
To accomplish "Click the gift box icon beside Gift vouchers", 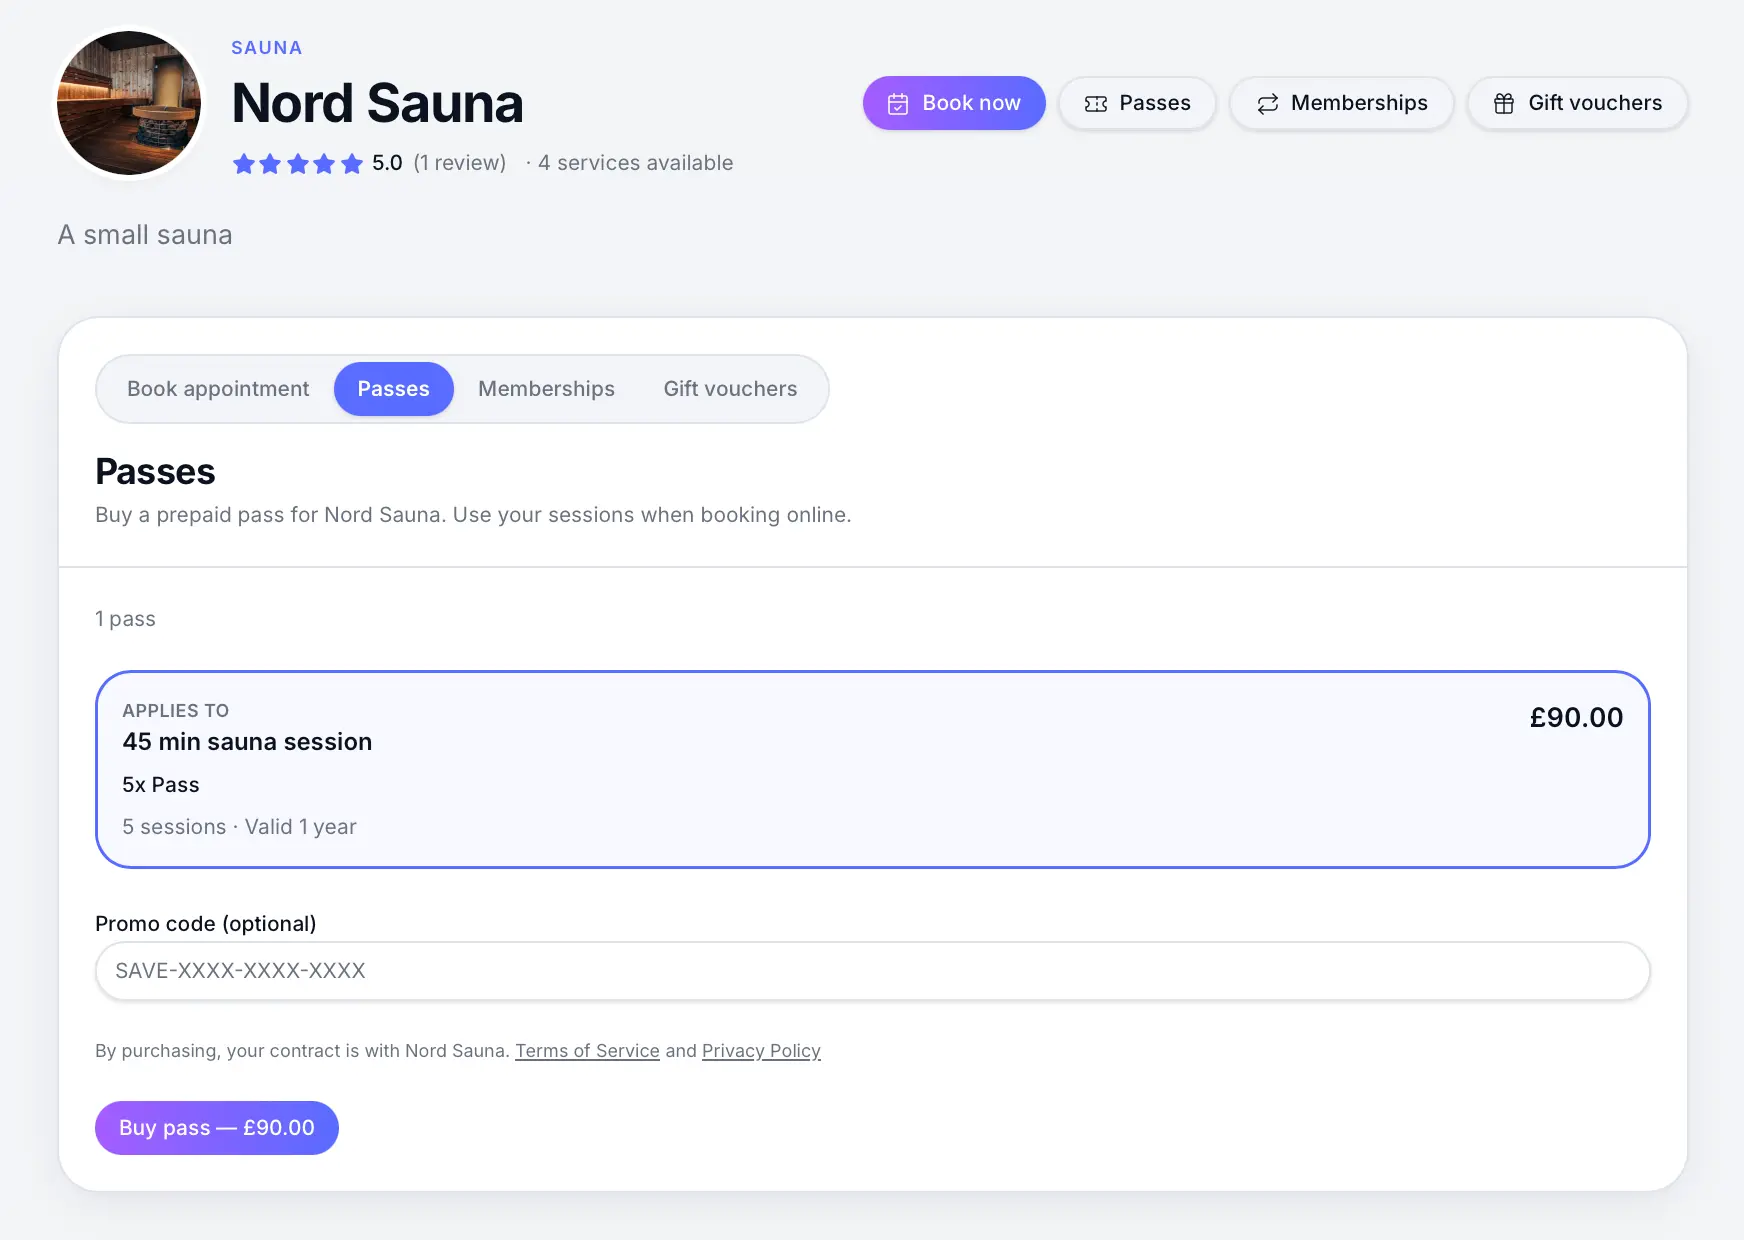I will coord(1504,104).
